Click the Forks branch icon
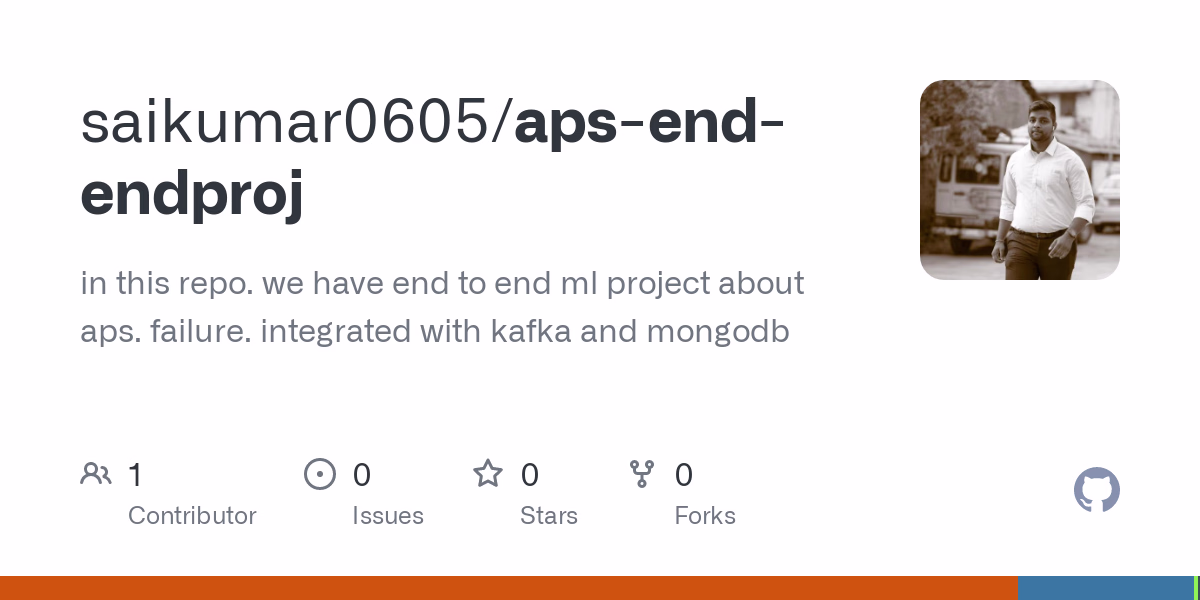 [x=642, y=474]
